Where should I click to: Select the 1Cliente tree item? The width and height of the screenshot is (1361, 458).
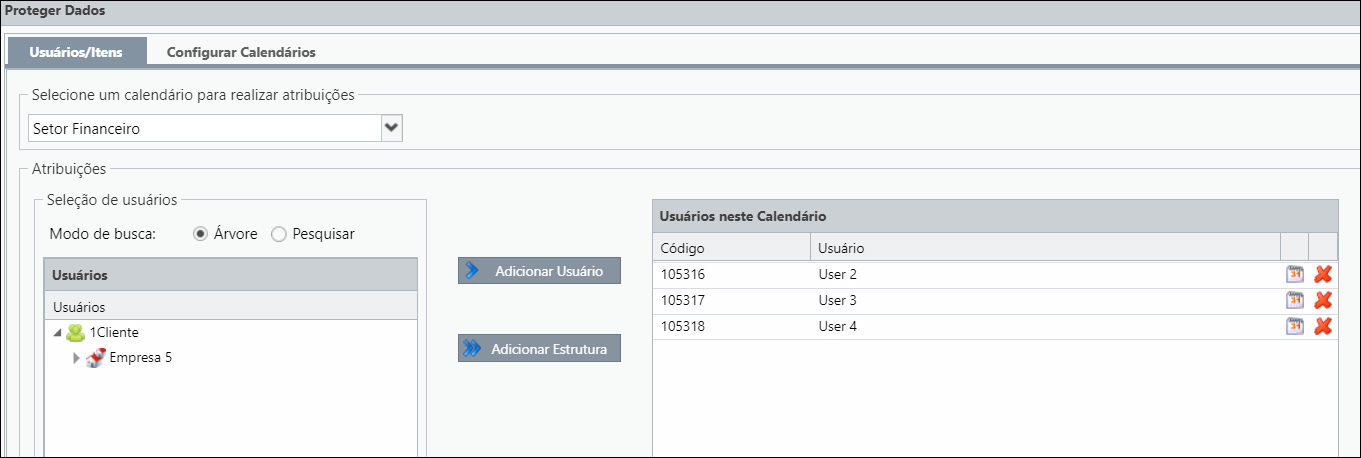coord(114,332)
